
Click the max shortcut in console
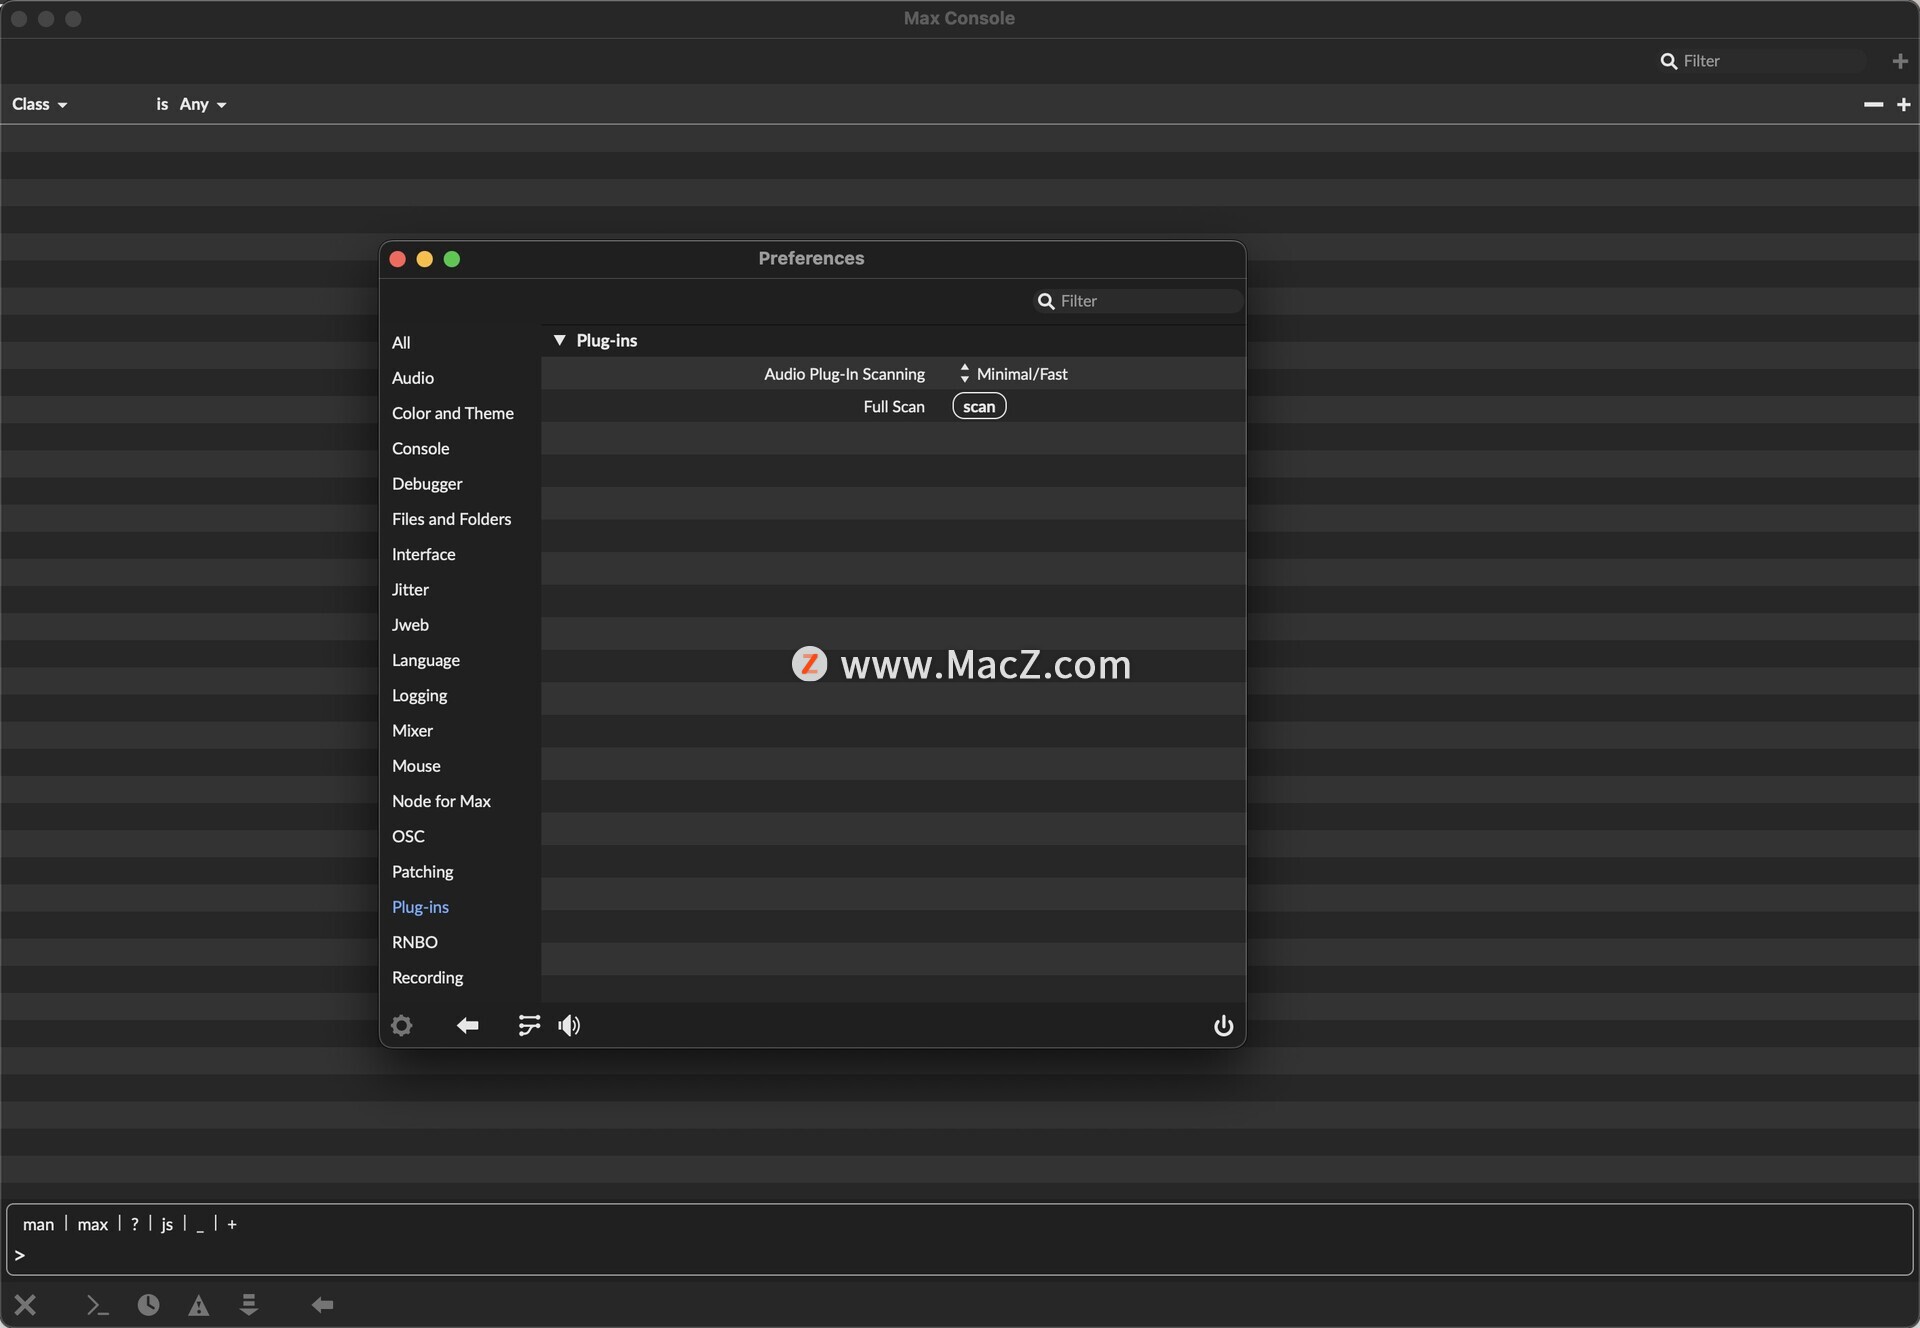pos(92,1224)
